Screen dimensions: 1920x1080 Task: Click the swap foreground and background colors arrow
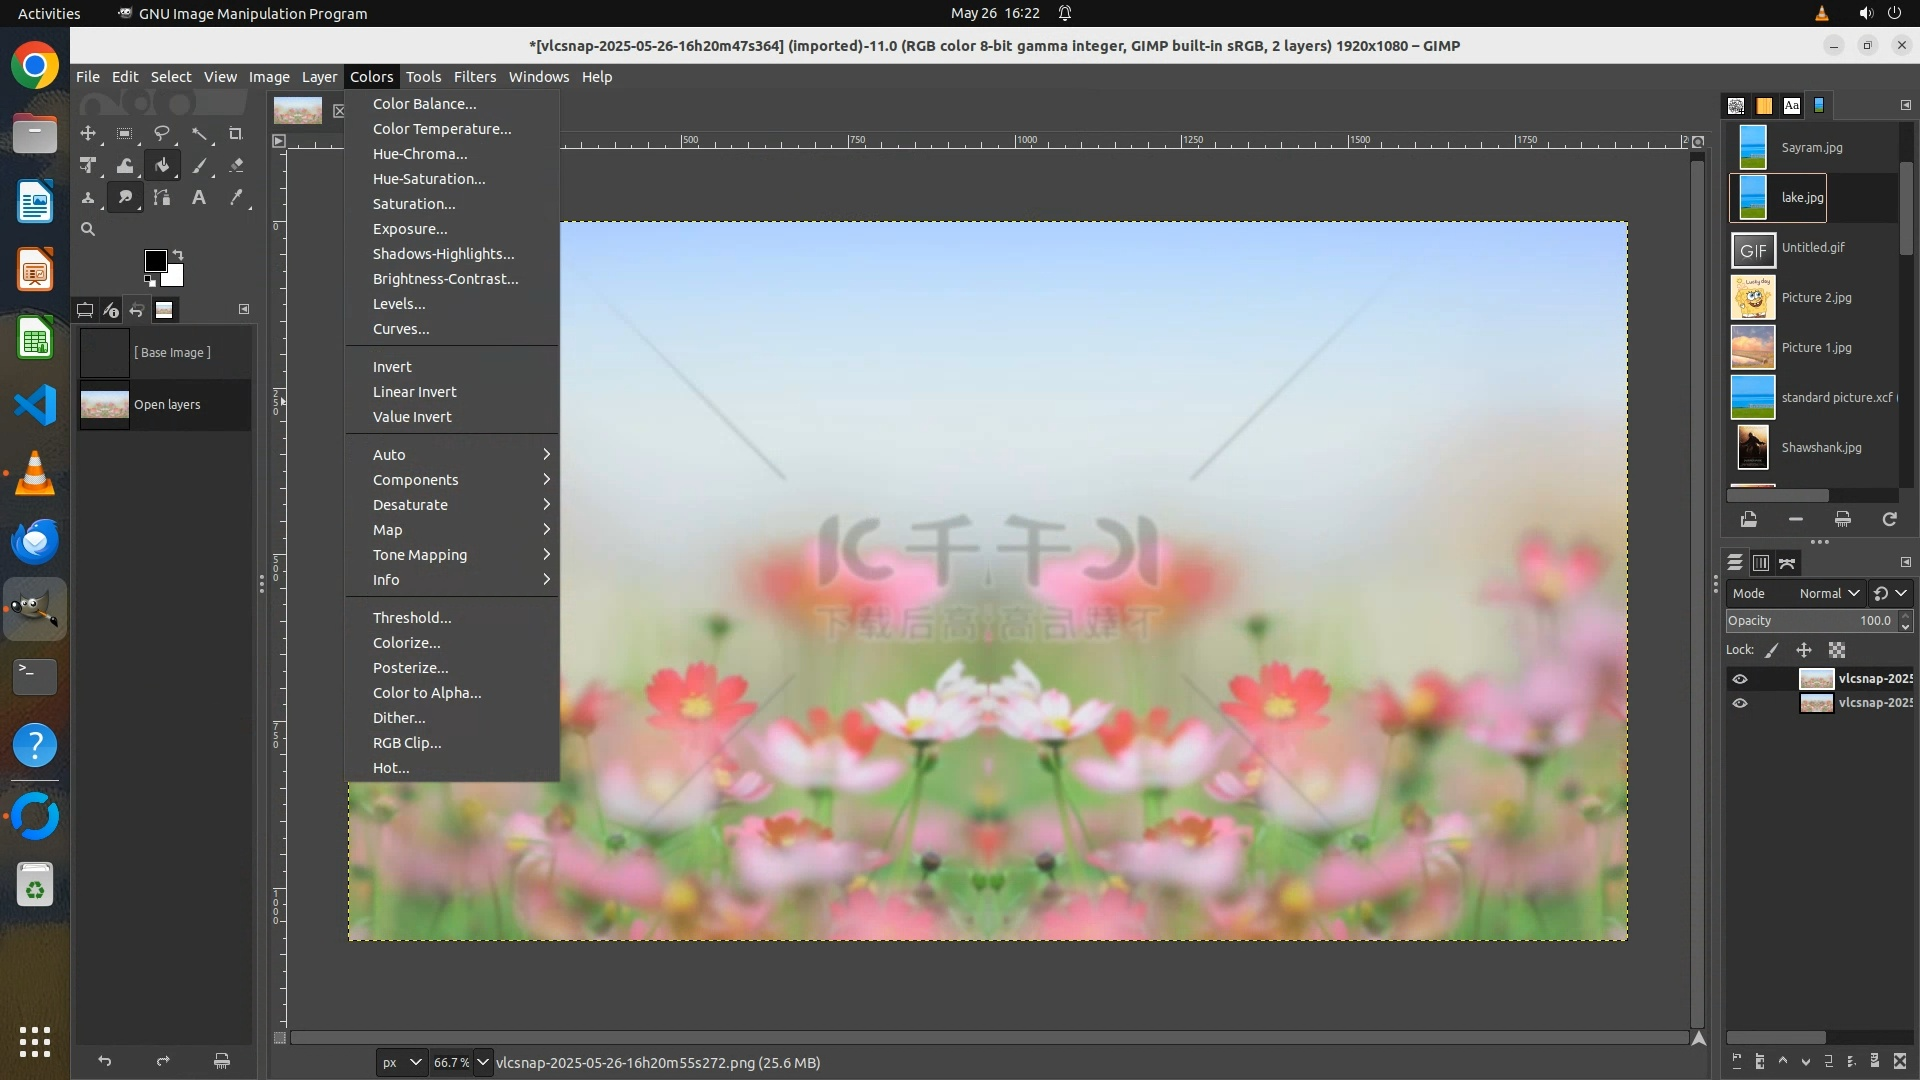(x=178, y=254)
